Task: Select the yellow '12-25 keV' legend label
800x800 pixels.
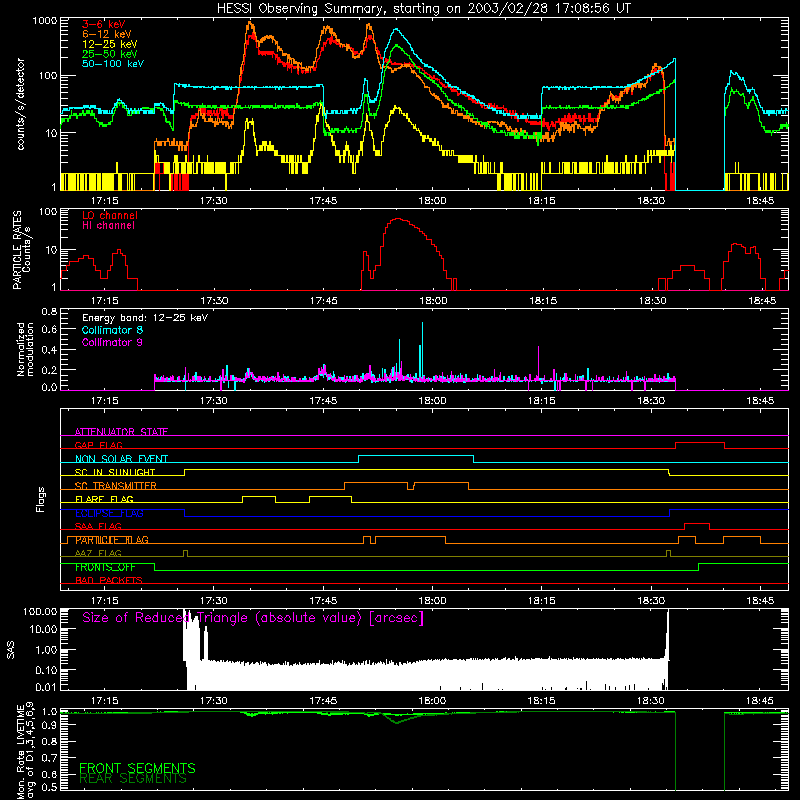Action: tap(109, 44)
